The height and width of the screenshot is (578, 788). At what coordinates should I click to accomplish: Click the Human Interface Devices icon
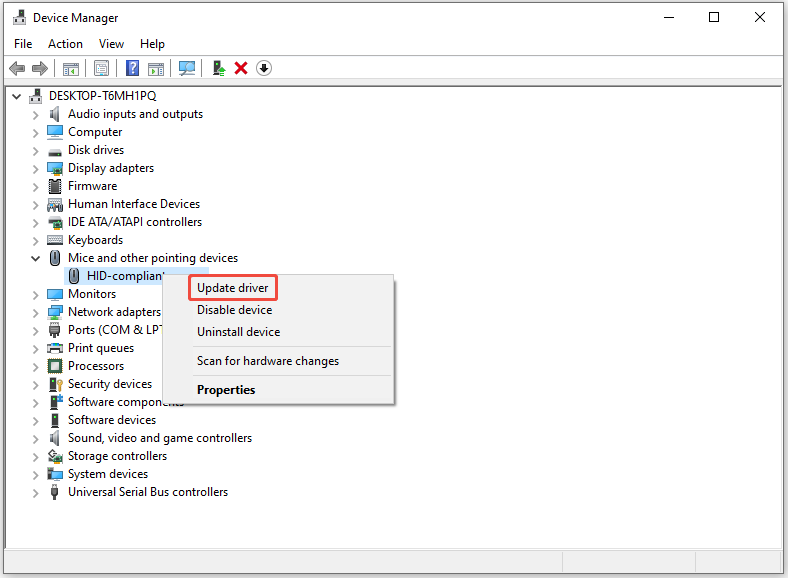pyautogui.click(x=55, y=204)
